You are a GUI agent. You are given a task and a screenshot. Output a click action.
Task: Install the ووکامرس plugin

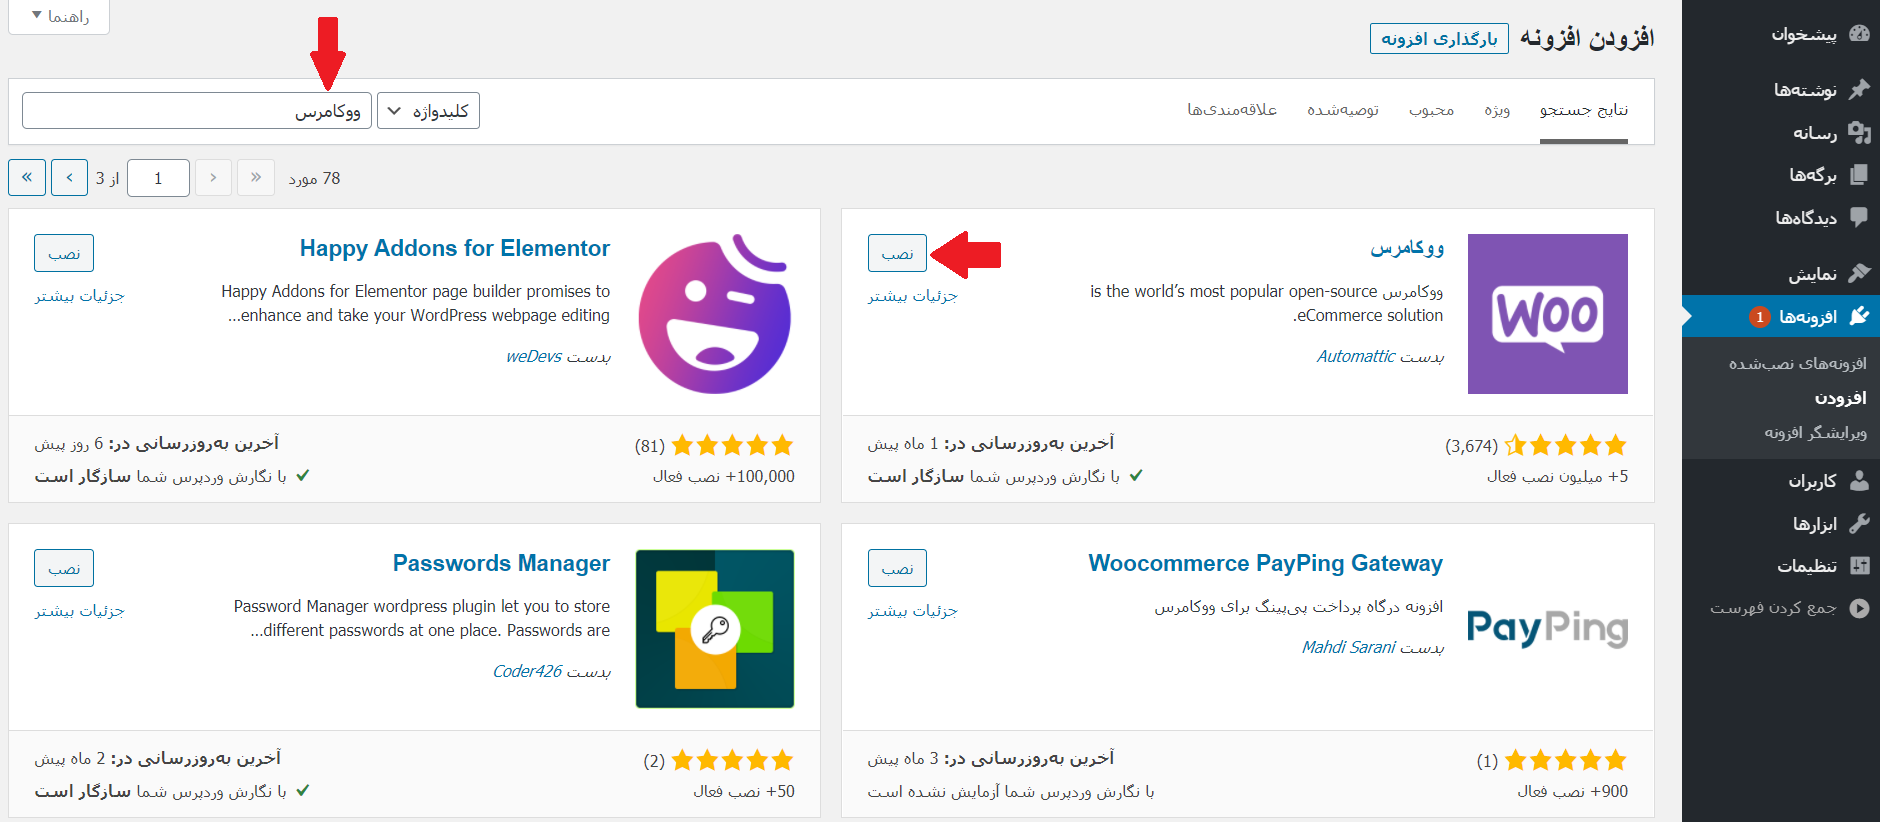pos(897,253)
